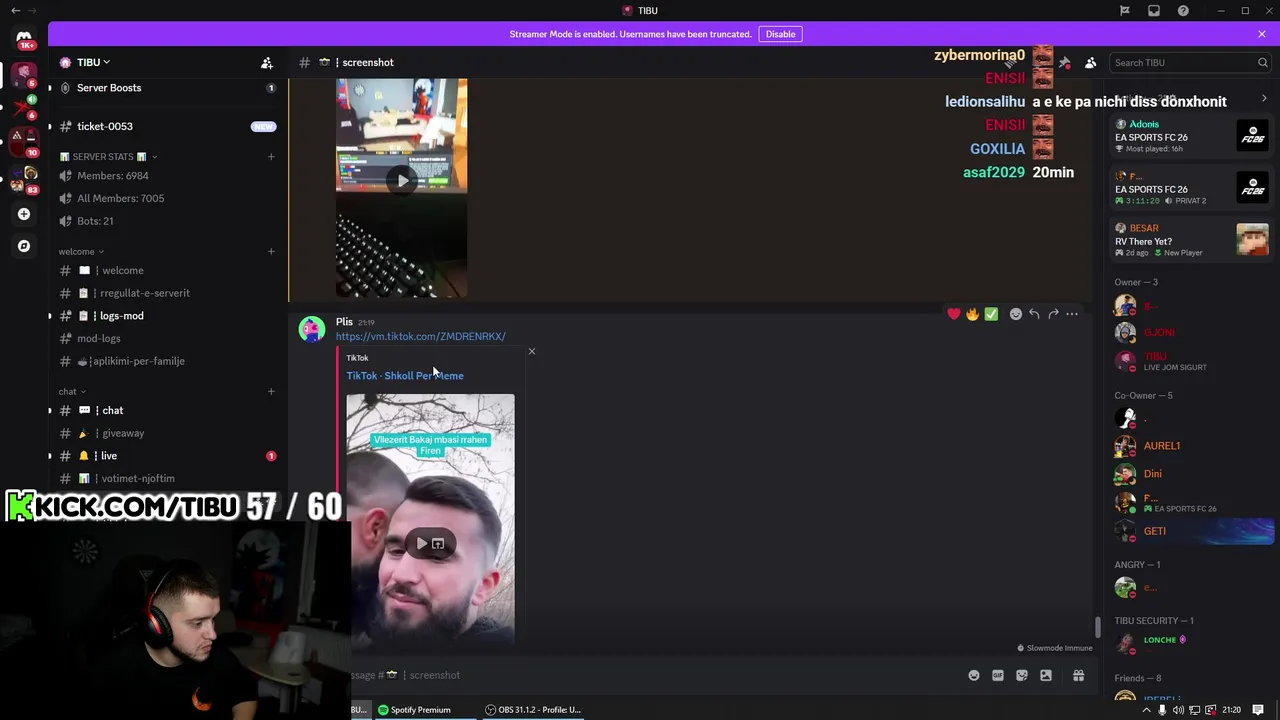This screenshot has height=720, width=1280.
Task: Click the invite people icon beside TIBU
Action: 267,62
